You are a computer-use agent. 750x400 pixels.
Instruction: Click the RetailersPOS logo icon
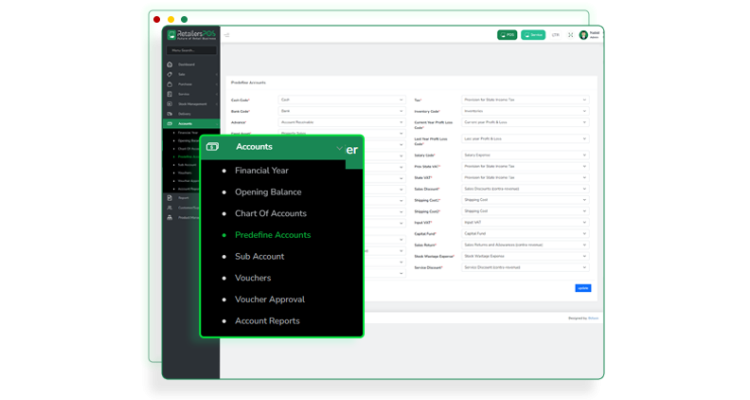pos(172,35)
